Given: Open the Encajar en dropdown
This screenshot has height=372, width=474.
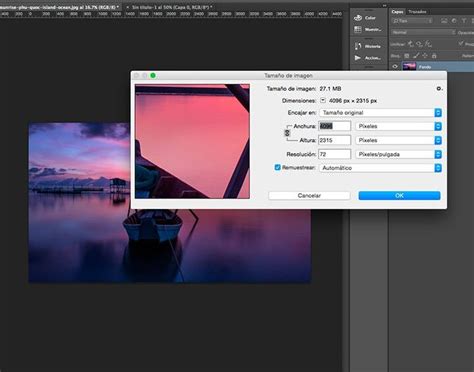Looking at the screenshot, I should tap(380, 113).
